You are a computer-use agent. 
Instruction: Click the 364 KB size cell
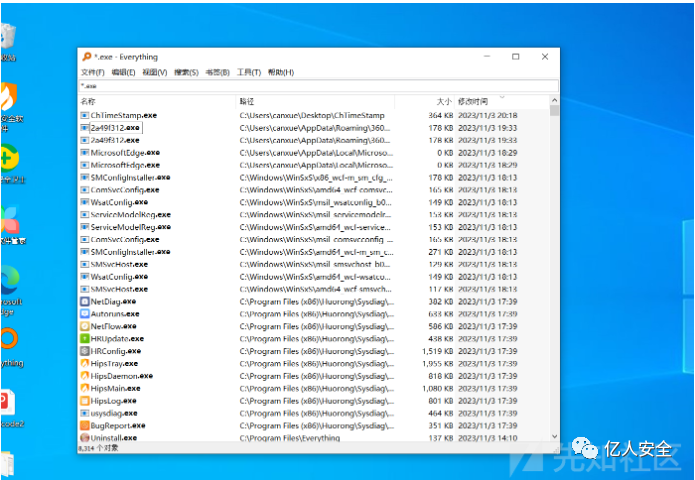[441, 115]
